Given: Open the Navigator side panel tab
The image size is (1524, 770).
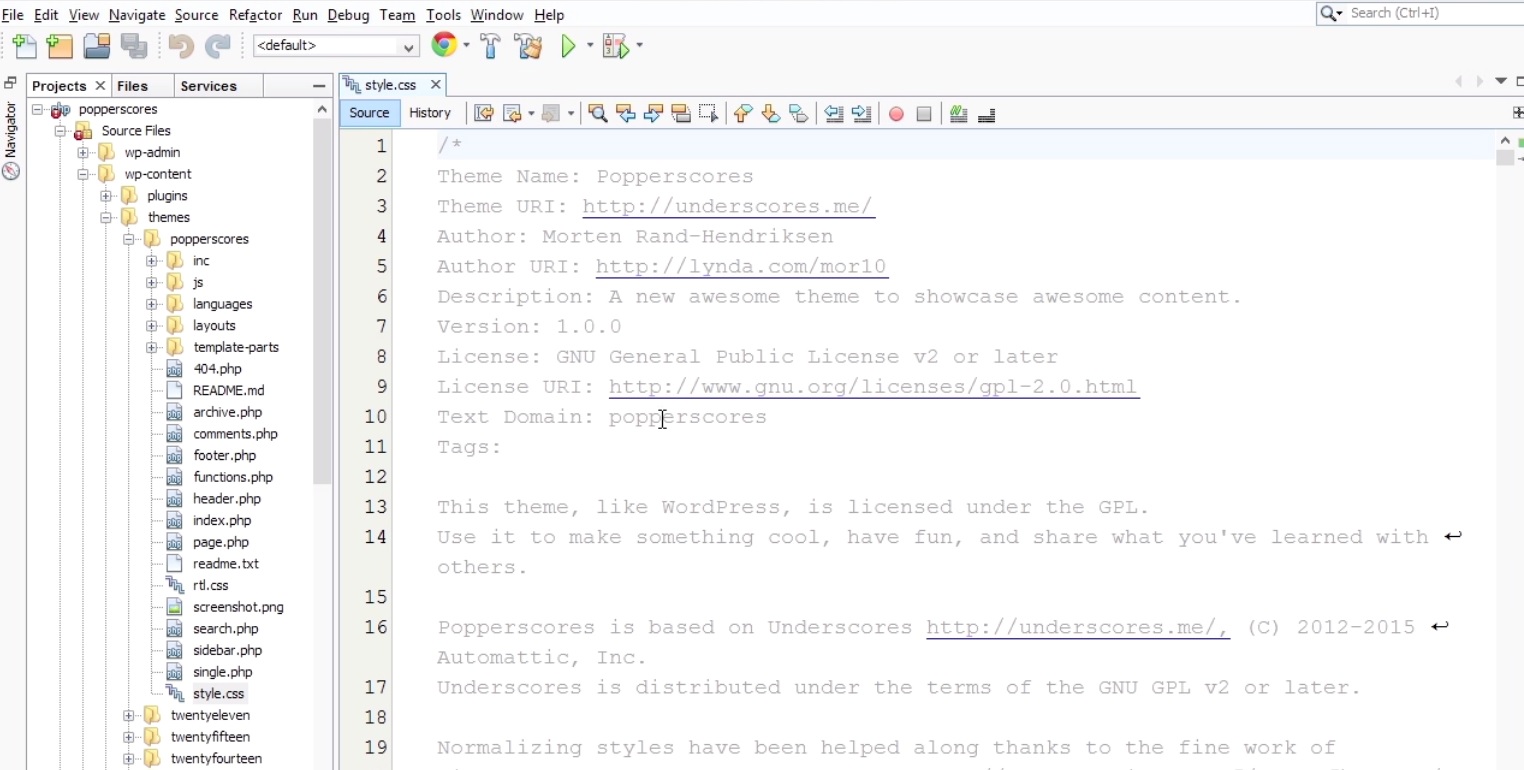Looking at the screenshot, I should (x=11, y=140).
